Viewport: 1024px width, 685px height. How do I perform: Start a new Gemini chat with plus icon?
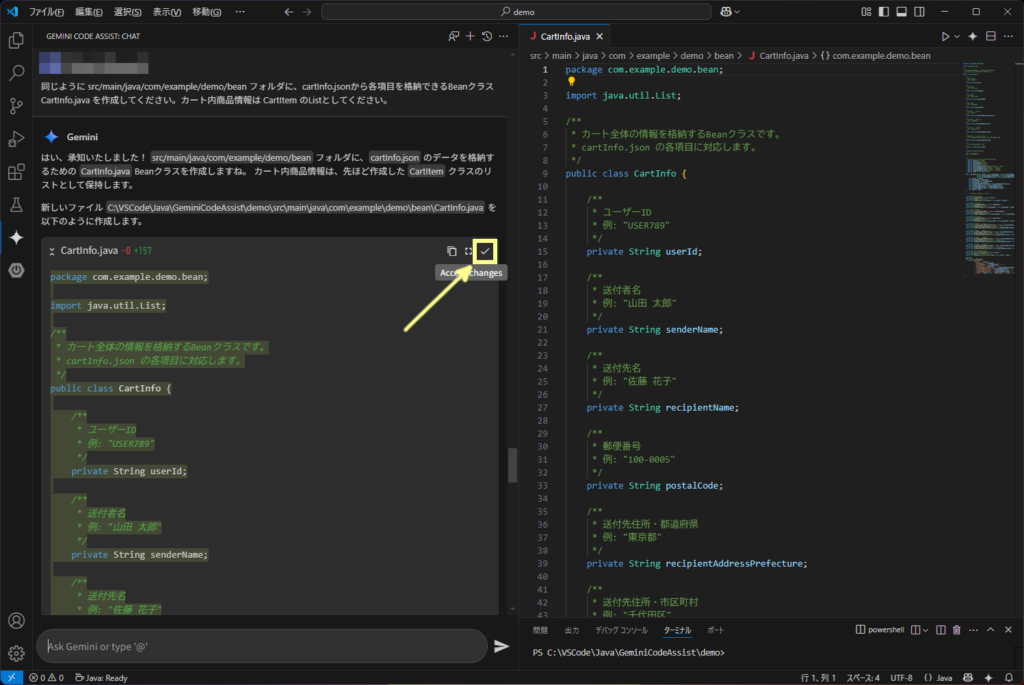[x=470, y=37]
